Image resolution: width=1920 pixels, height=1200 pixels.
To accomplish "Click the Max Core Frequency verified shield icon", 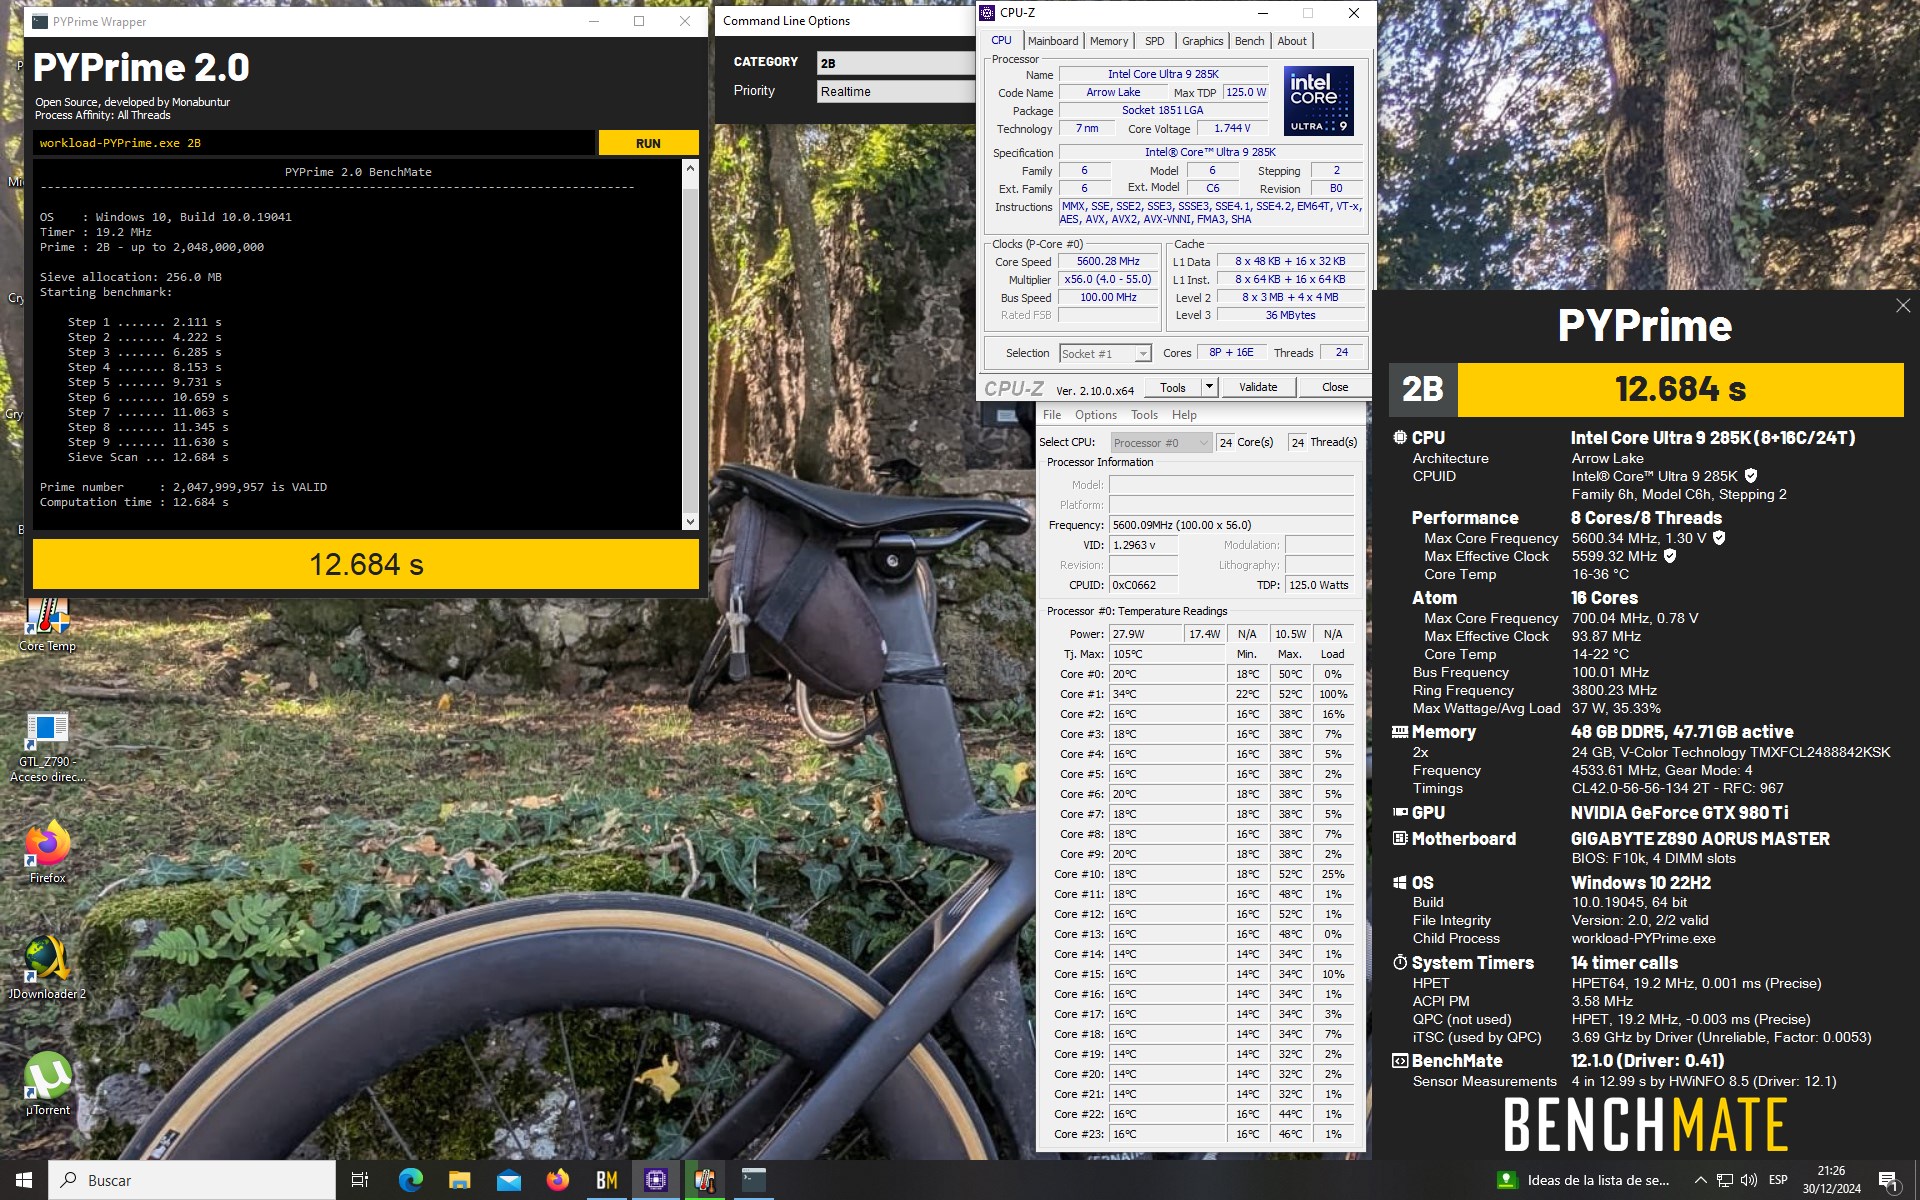I will click(1719, 538).
